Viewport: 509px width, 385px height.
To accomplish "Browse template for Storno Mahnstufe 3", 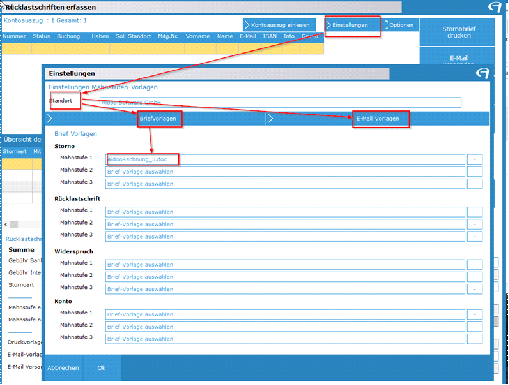I will (475, 184).
